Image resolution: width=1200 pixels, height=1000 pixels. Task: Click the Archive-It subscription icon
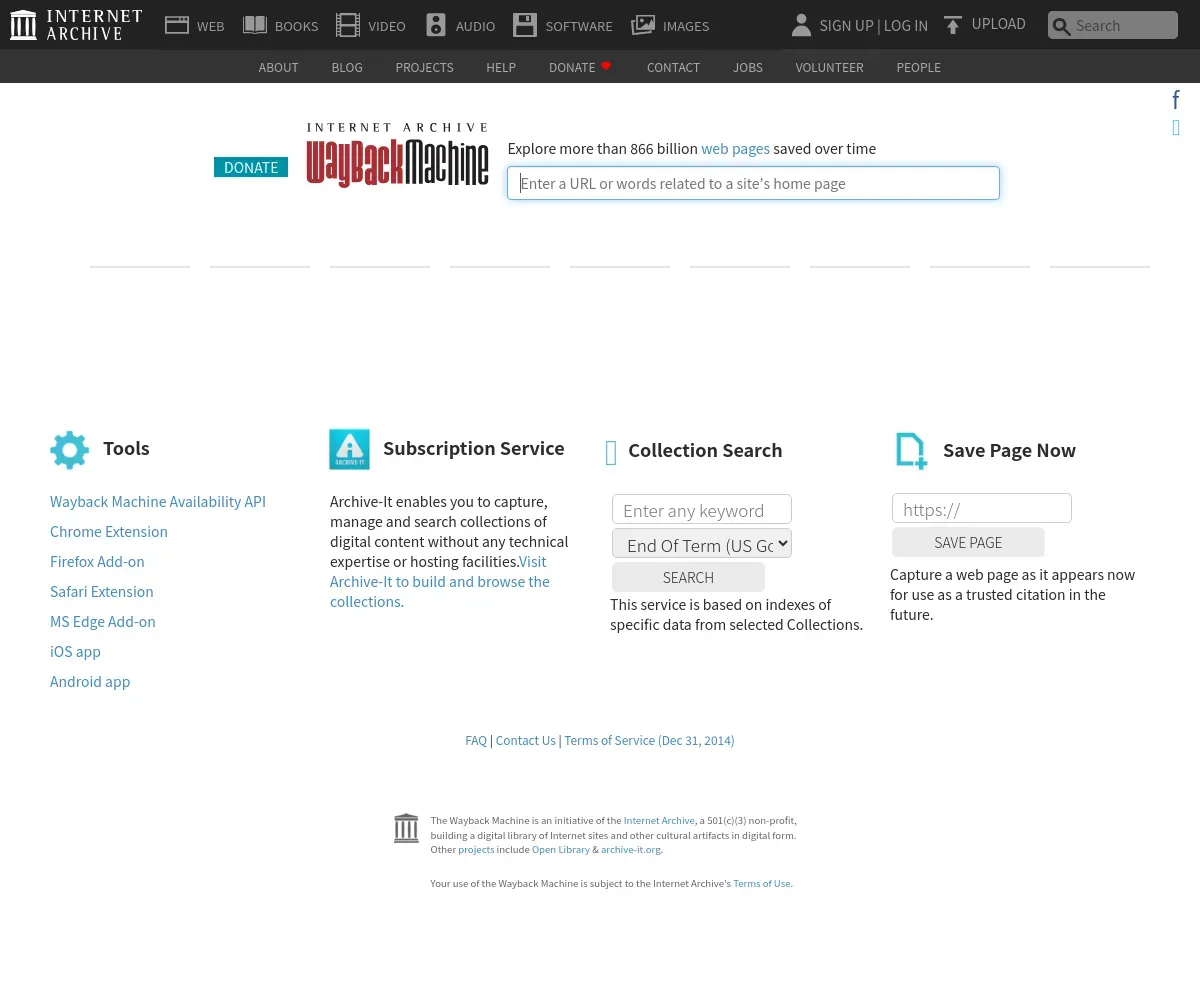click(x=349, y=449)
